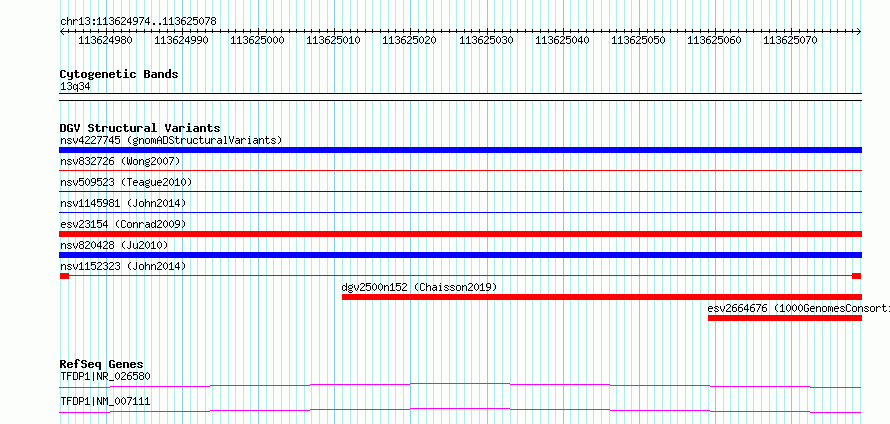Click the chr13:113624974..113625078 coordinate label

coord(138,21)
